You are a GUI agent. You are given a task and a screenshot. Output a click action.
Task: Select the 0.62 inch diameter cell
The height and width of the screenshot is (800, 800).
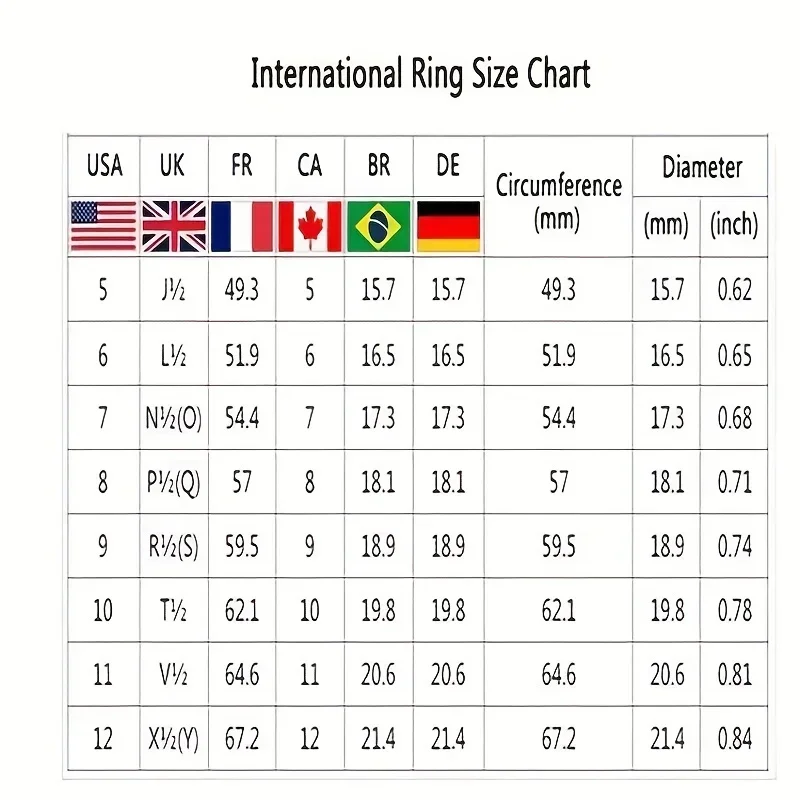point(734,290)
